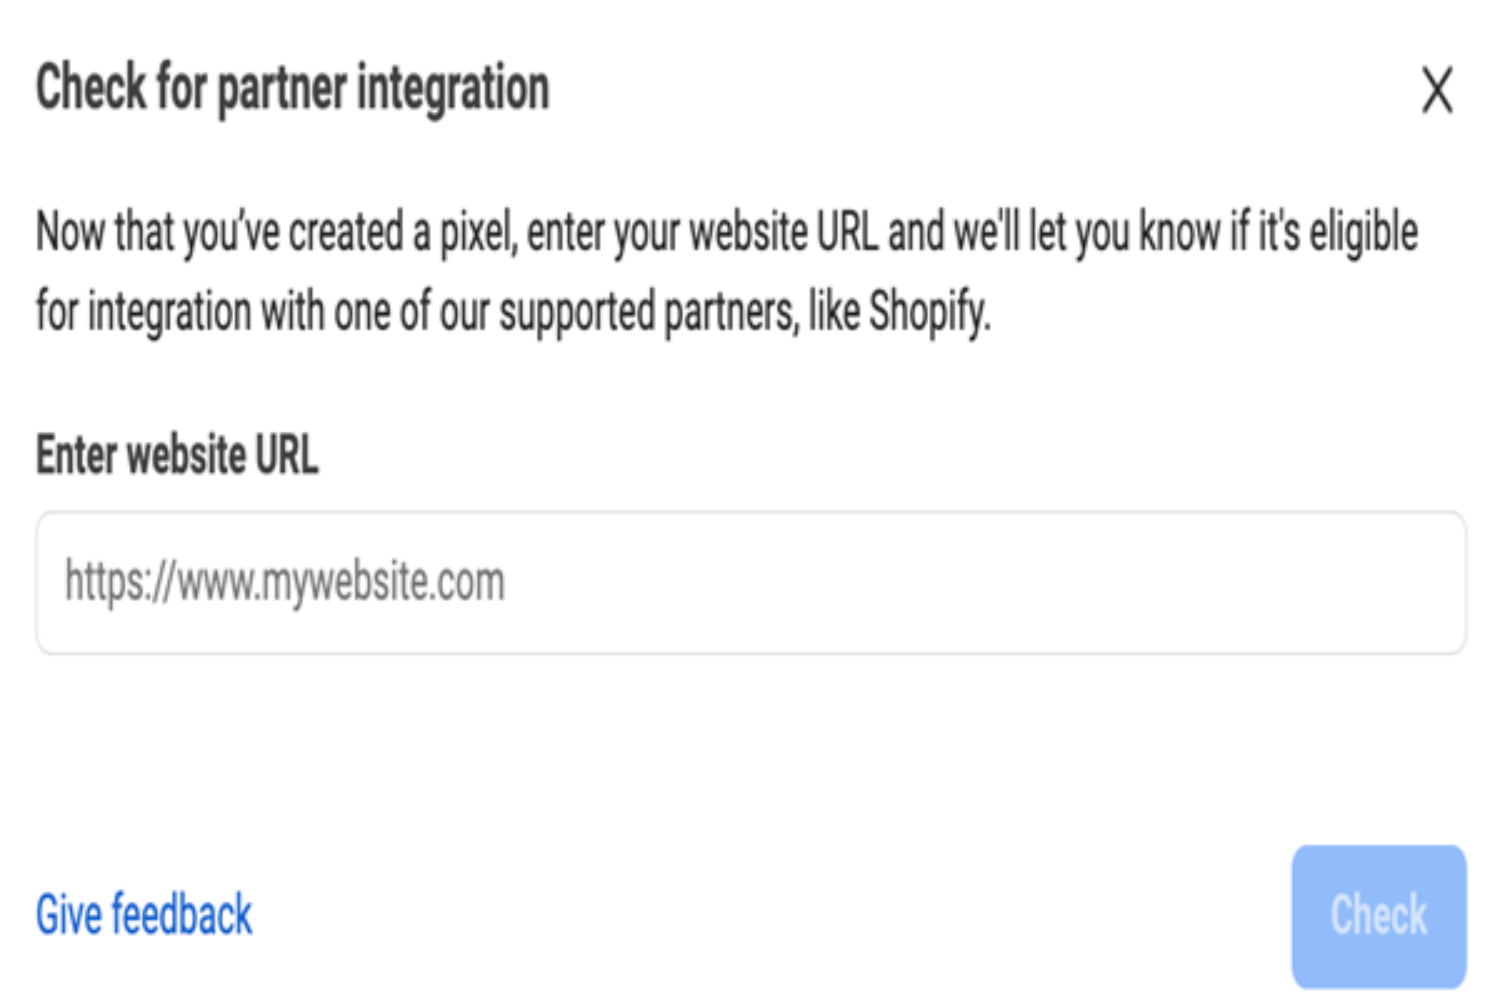Open the Give feedback link

(144, 915)
